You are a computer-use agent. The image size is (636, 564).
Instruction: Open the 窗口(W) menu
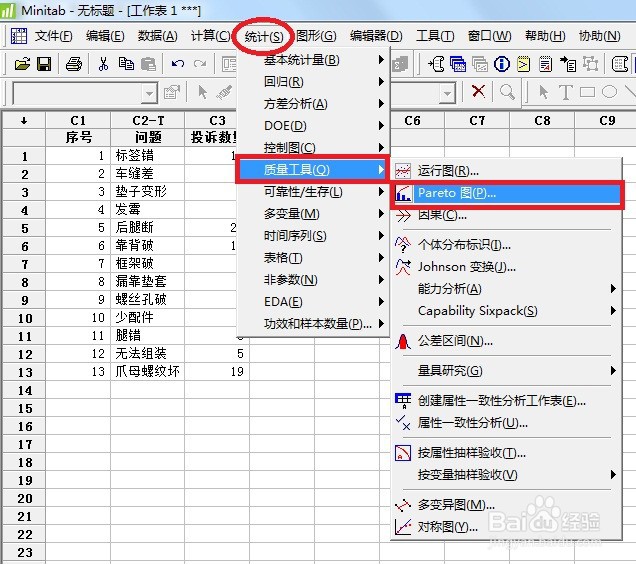[x=489, y=36]
